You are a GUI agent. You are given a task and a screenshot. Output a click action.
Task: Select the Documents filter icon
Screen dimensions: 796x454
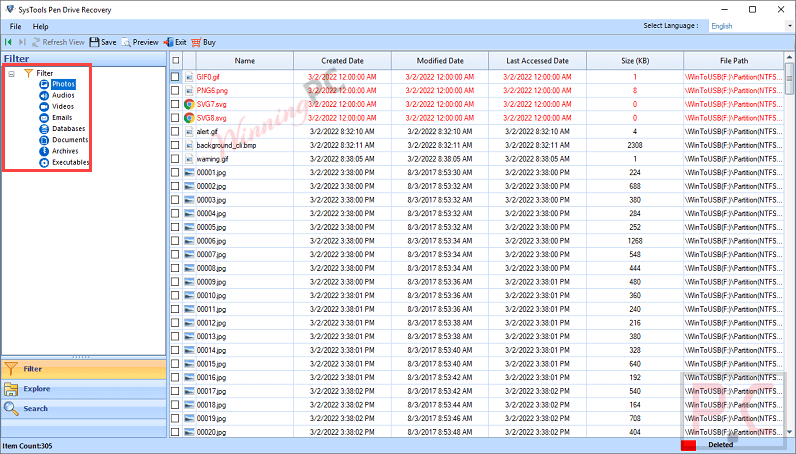44,140
